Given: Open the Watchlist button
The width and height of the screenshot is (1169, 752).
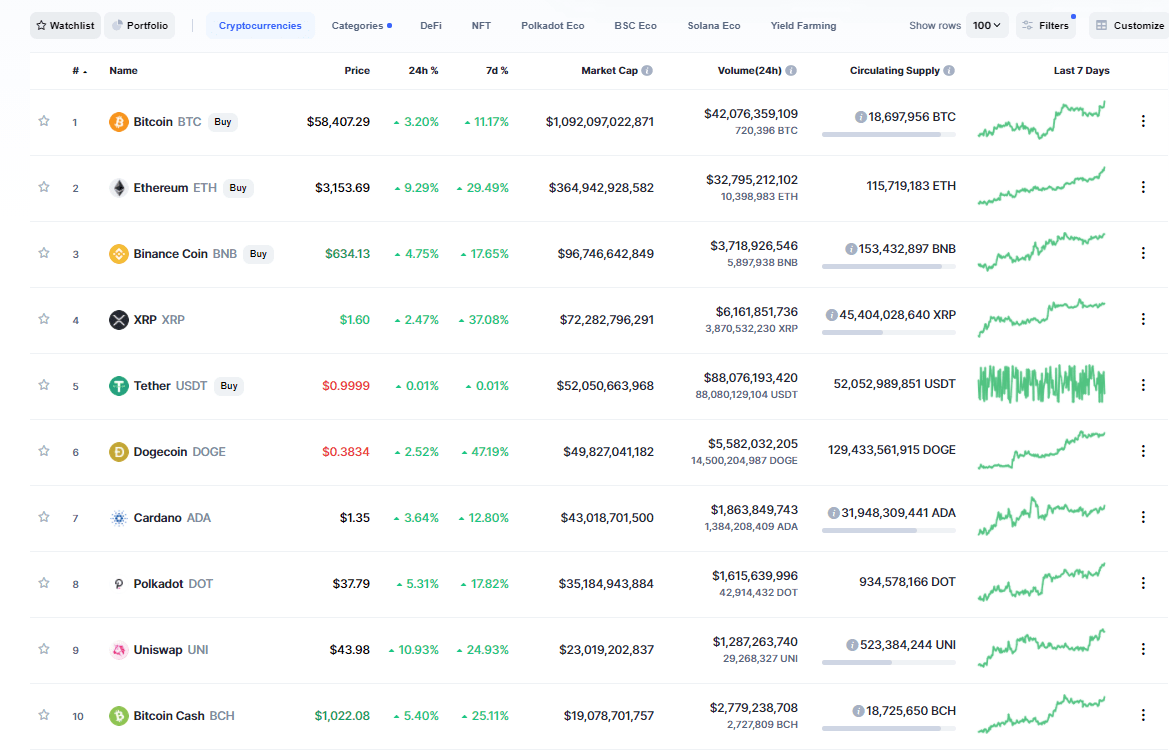Looking at the screenshot, I should click(x=66, y=25).
